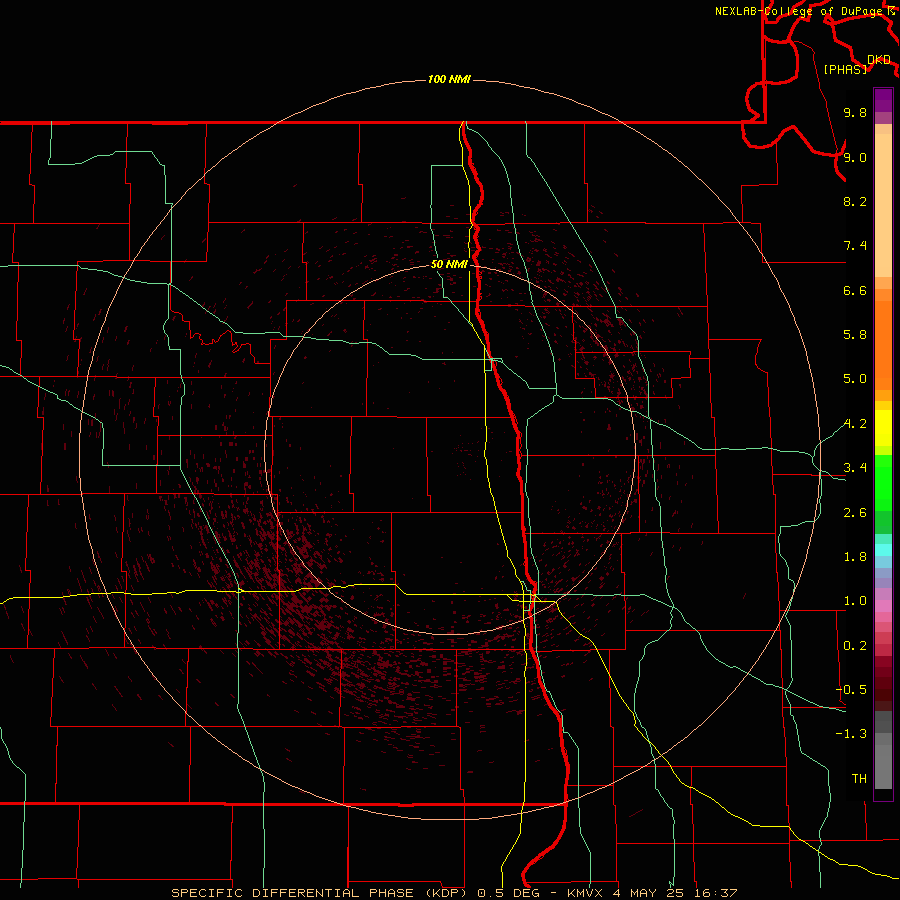Viewport: 900px width, 900px height.
Task: Click the [PHAS] legend heading
Action: [x=845, y=69]
